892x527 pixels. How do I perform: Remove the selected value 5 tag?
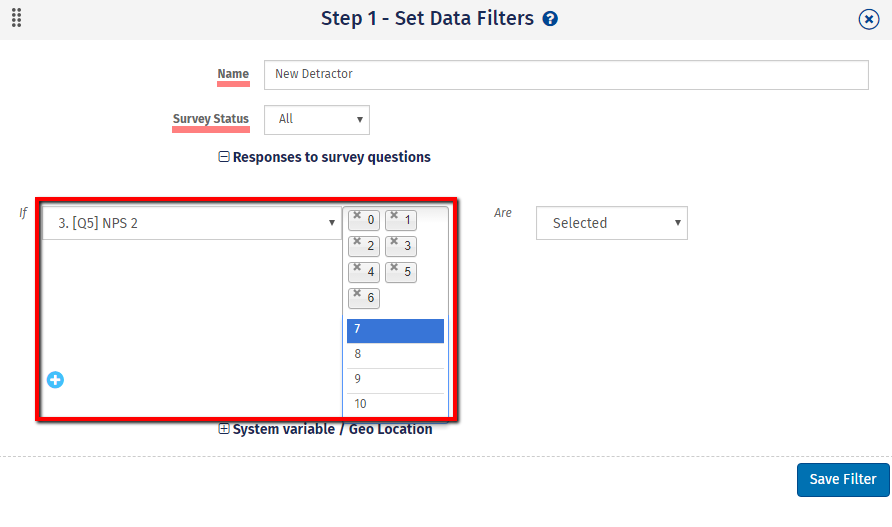(x=394, y=267)
